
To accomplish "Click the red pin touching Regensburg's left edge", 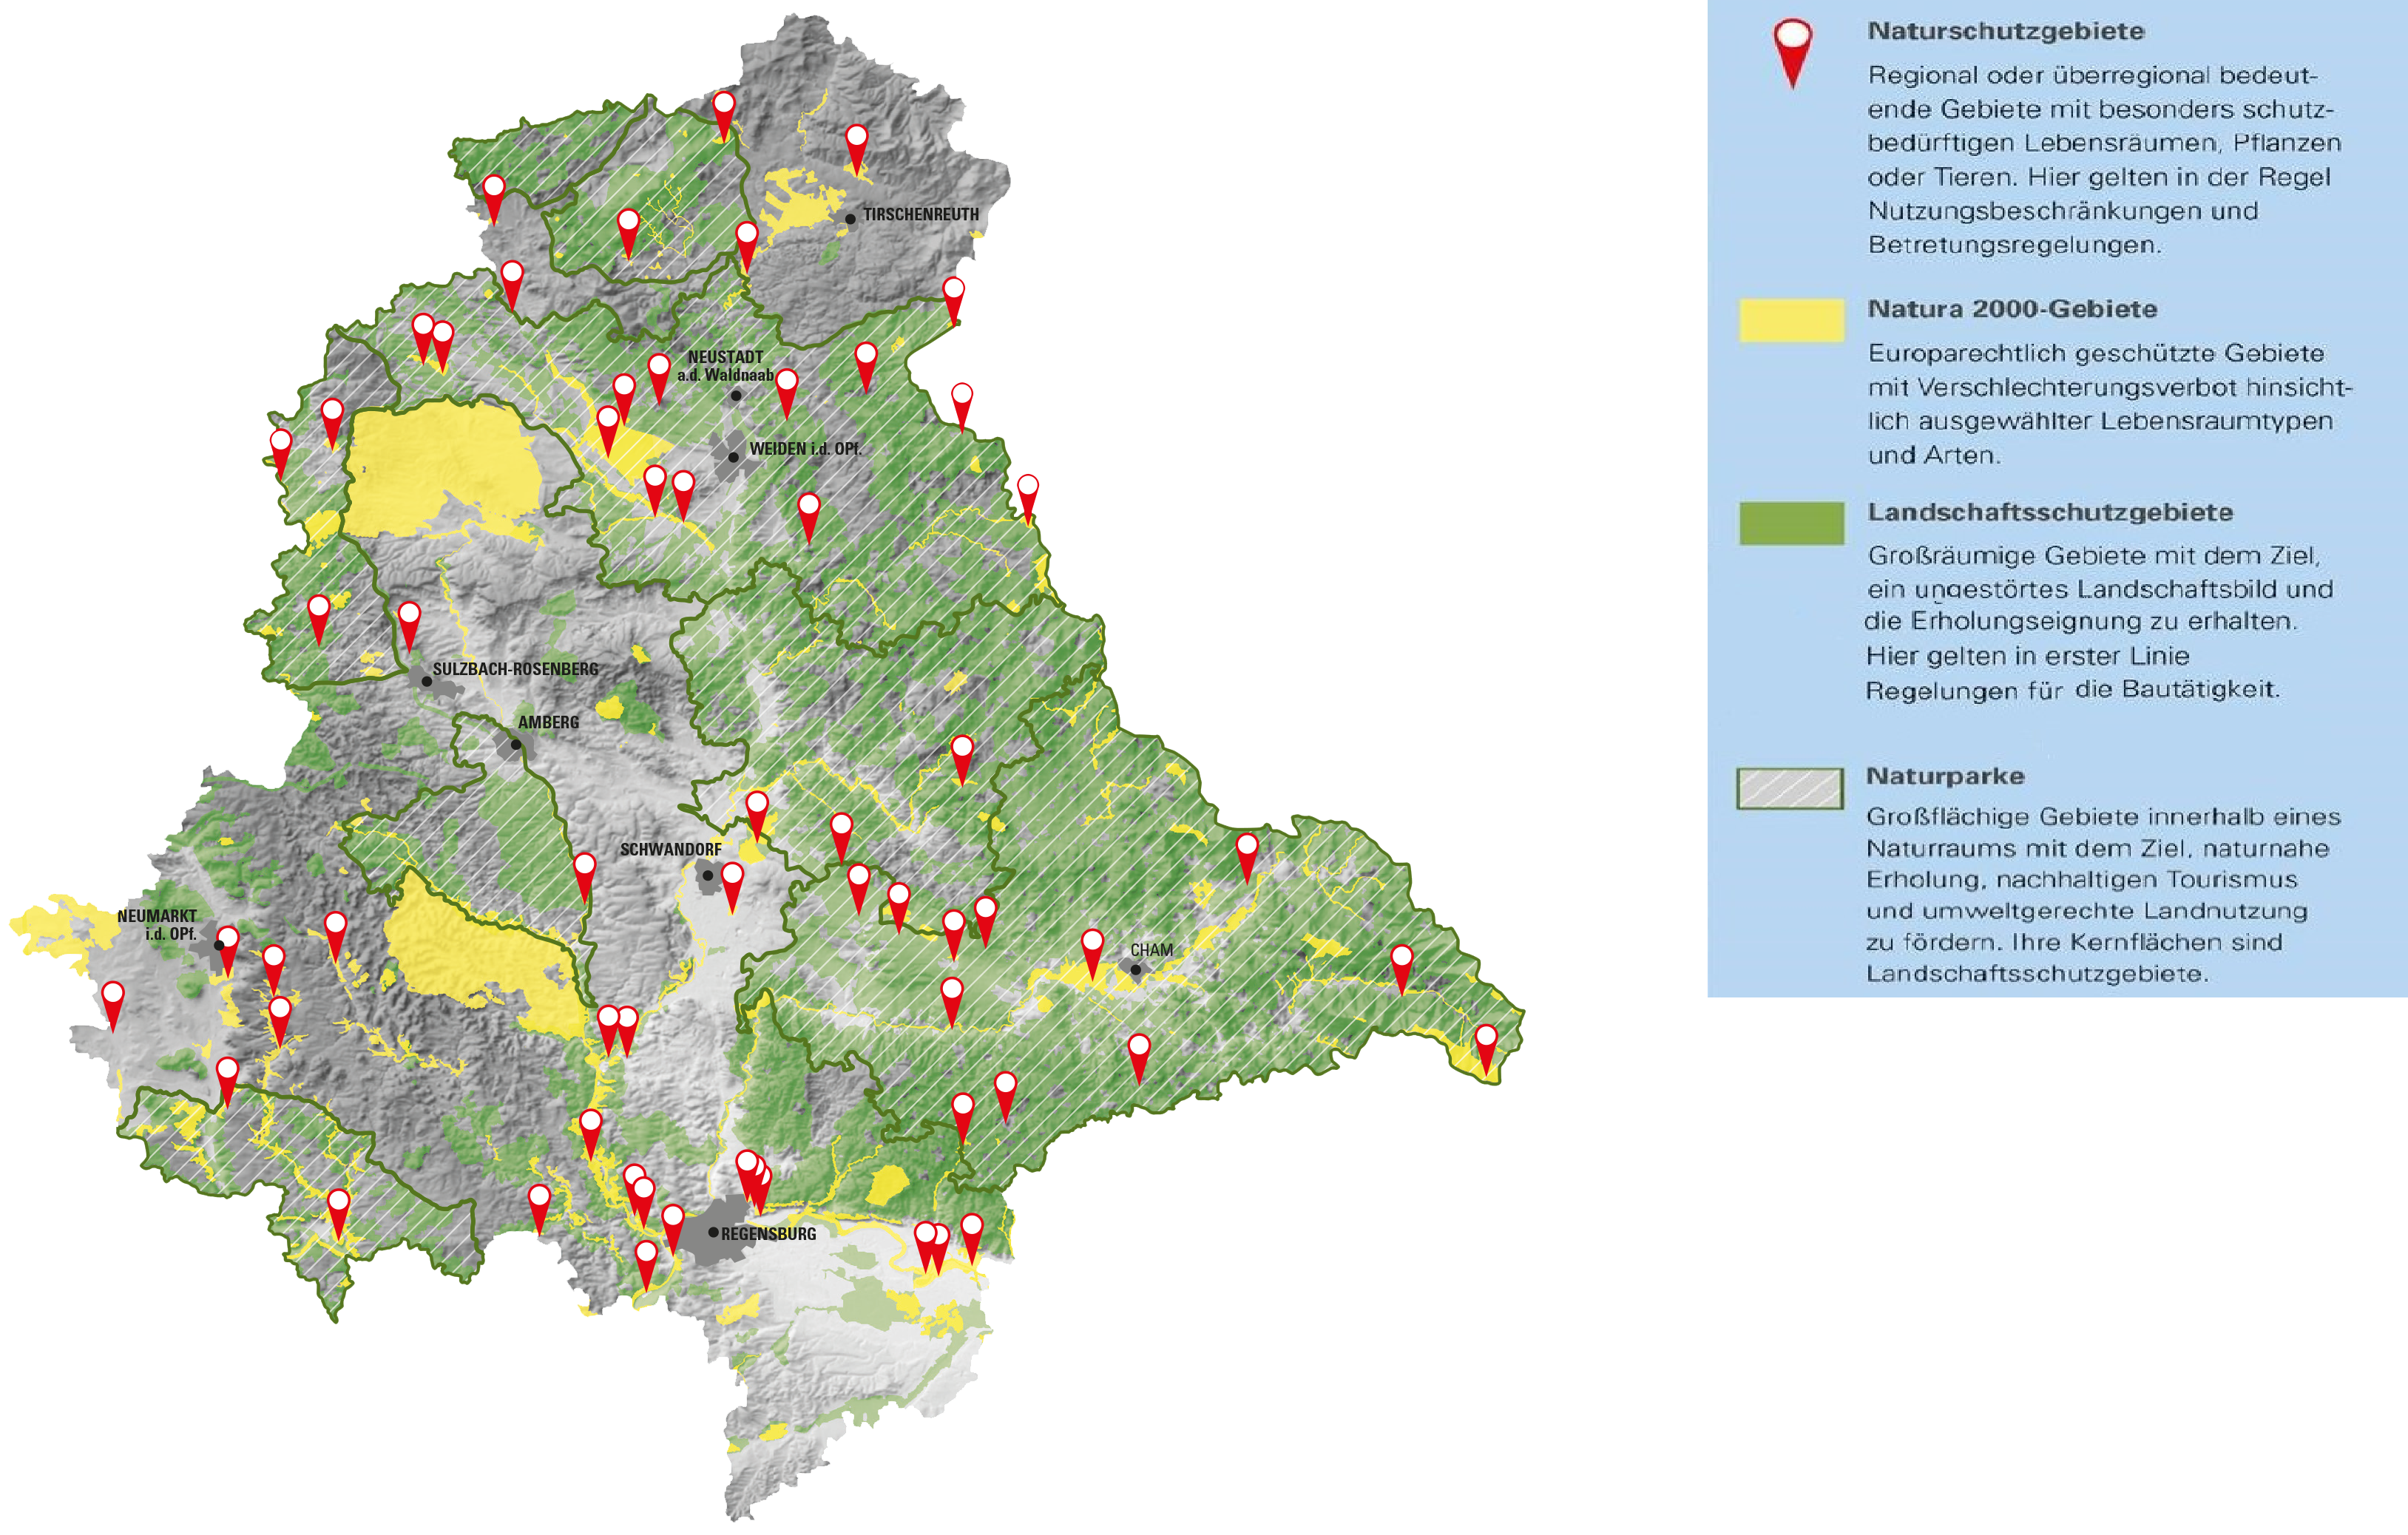I will [x=673, y=1229].
